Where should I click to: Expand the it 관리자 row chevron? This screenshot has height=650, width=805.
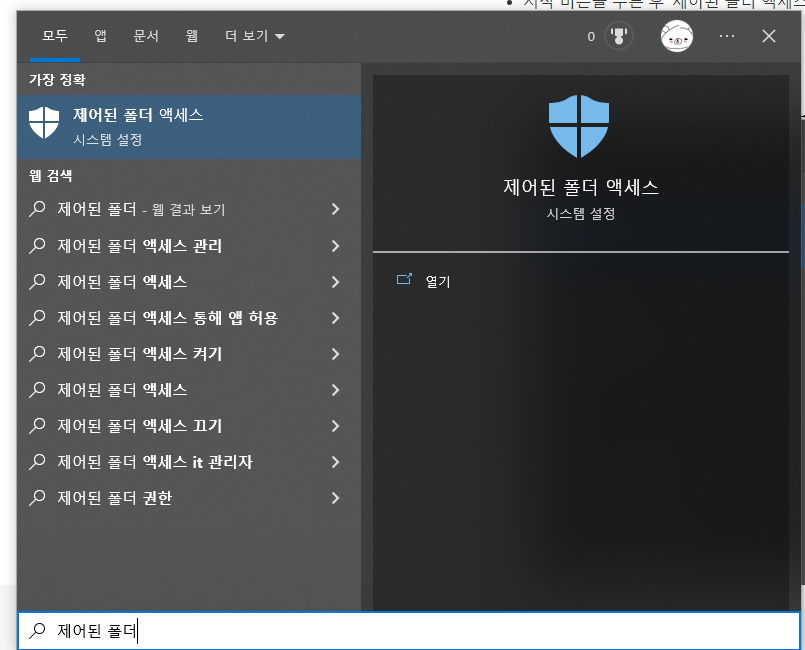pos(335,462)
